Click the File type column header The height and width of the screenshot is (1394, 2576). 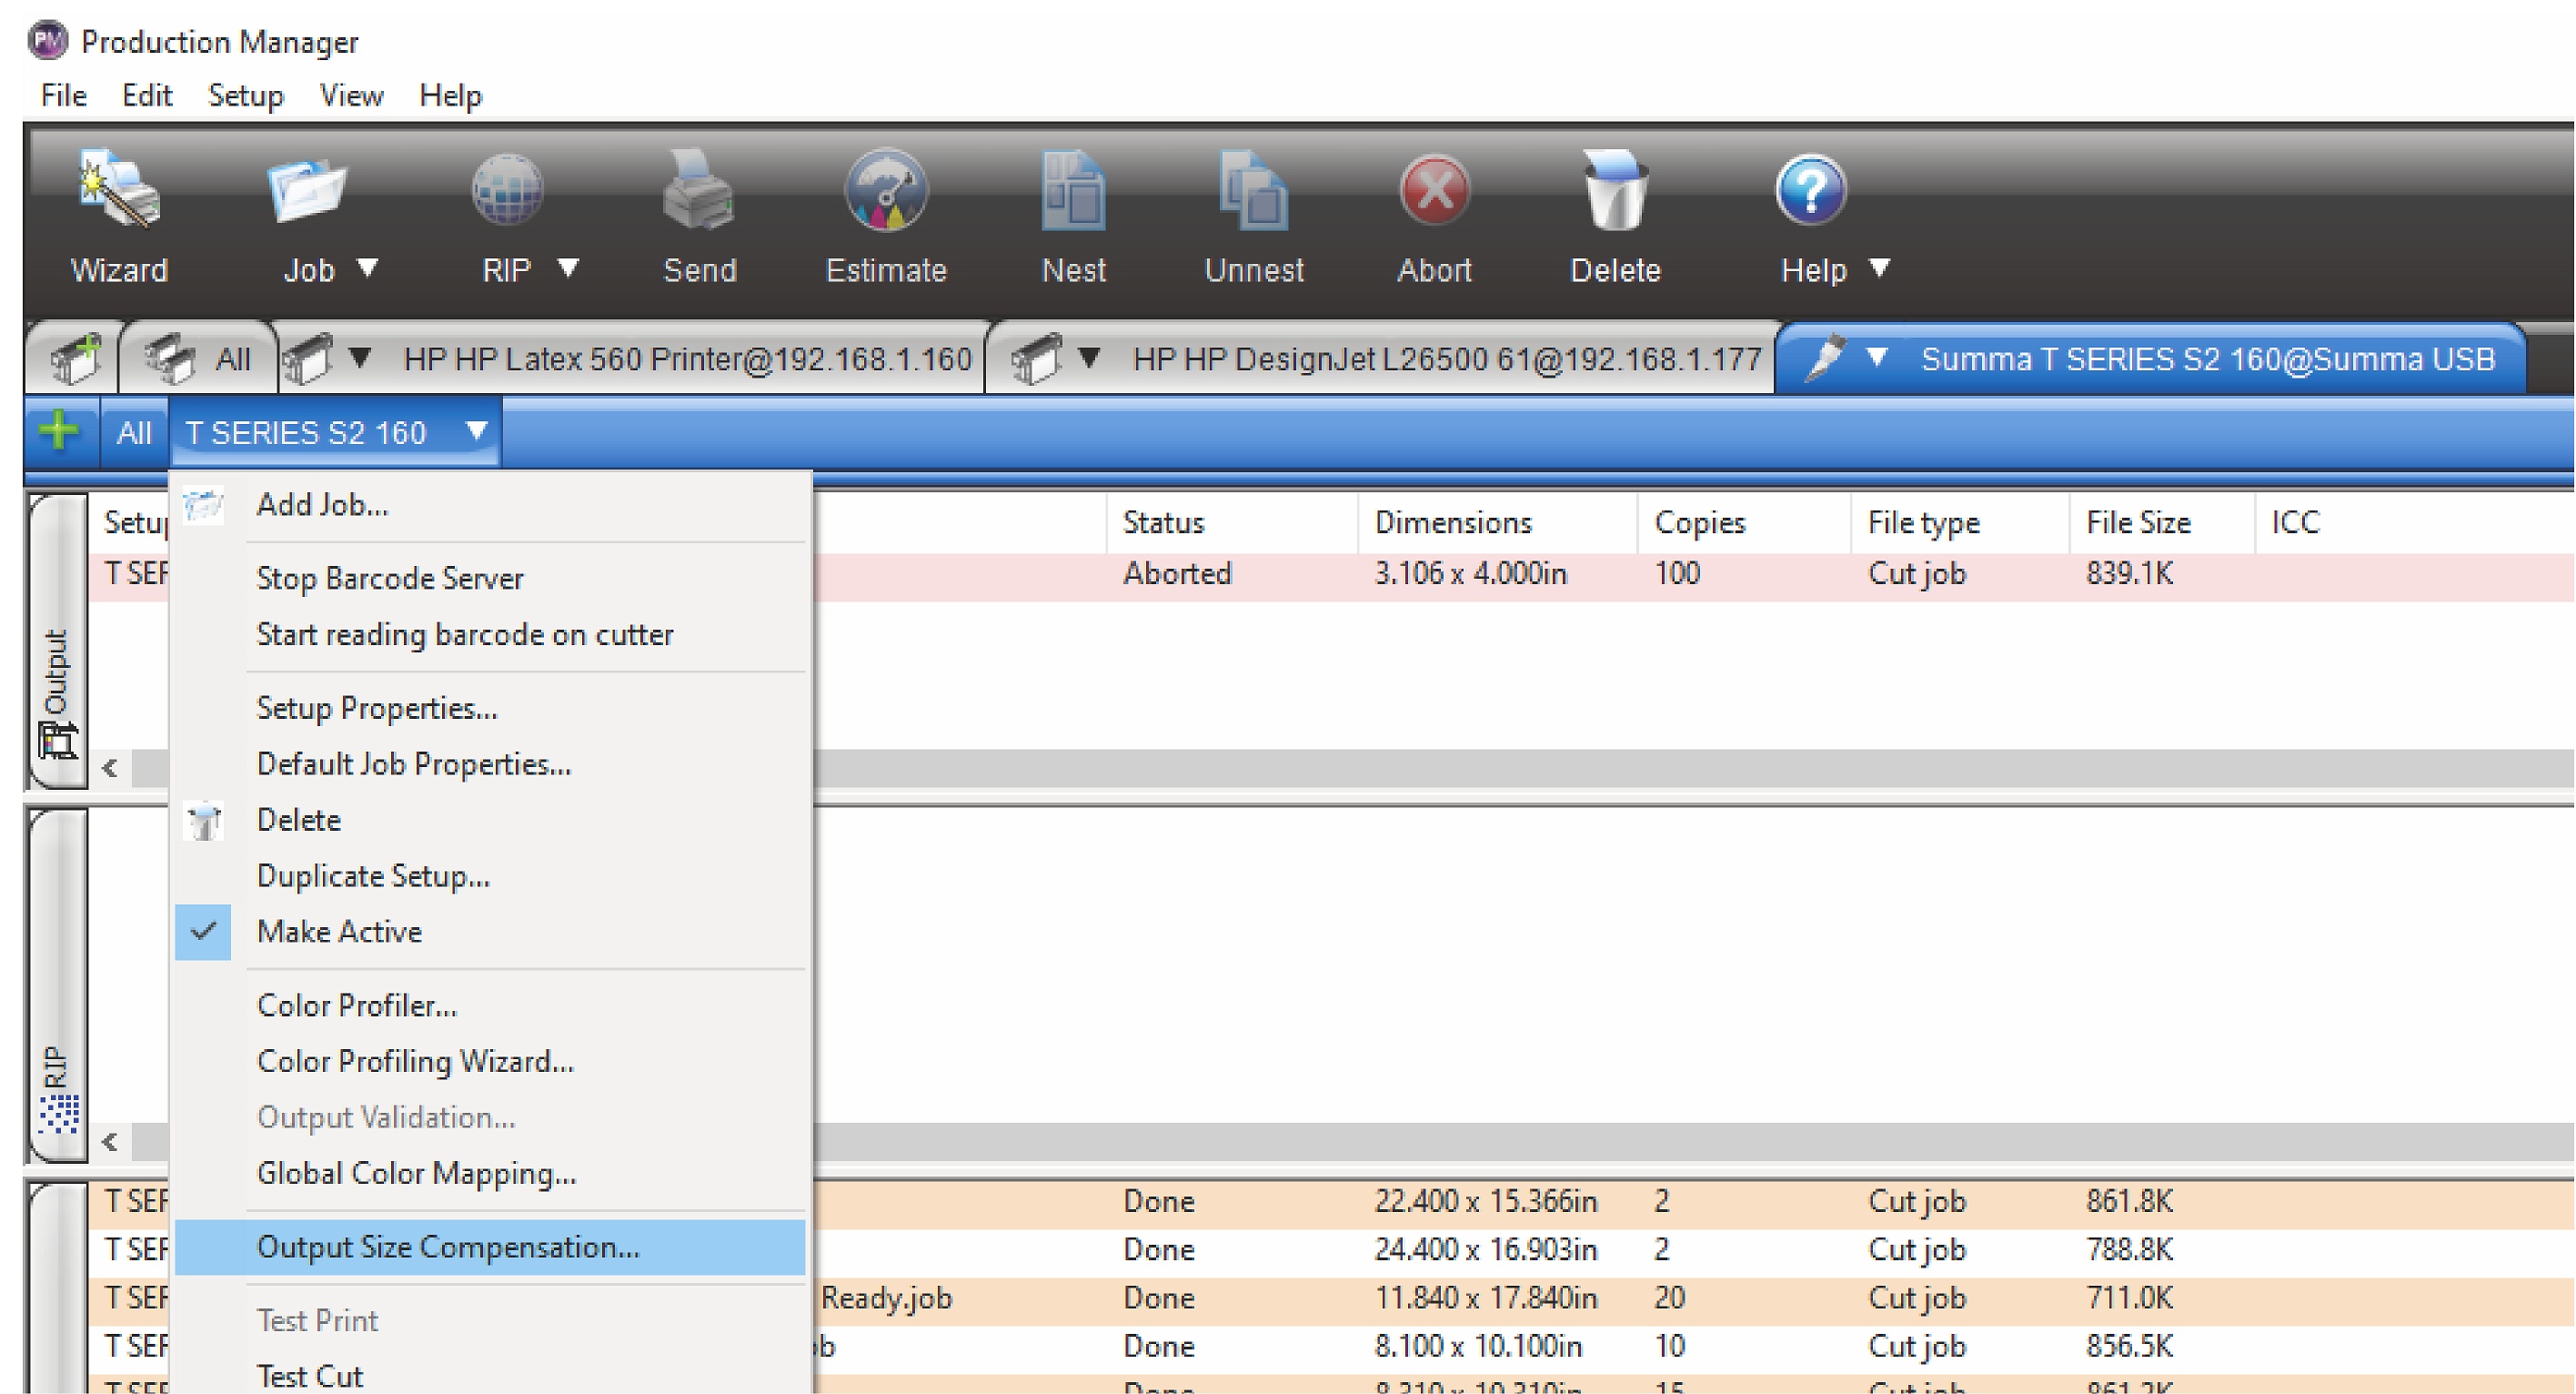pyautogui.click(x=1960, y=522)
